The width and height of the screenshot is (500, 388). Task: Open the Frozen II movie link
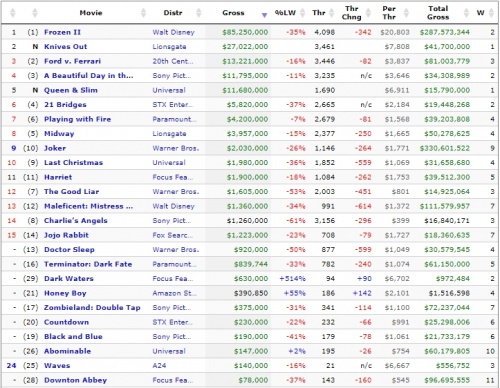point(62,32)
